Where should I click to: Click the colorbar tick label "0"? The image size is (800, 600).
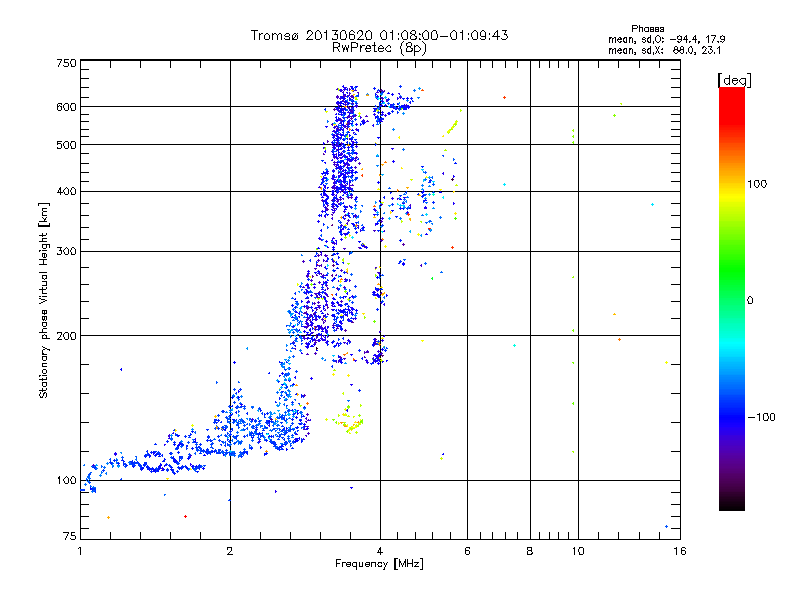(749, 300)
